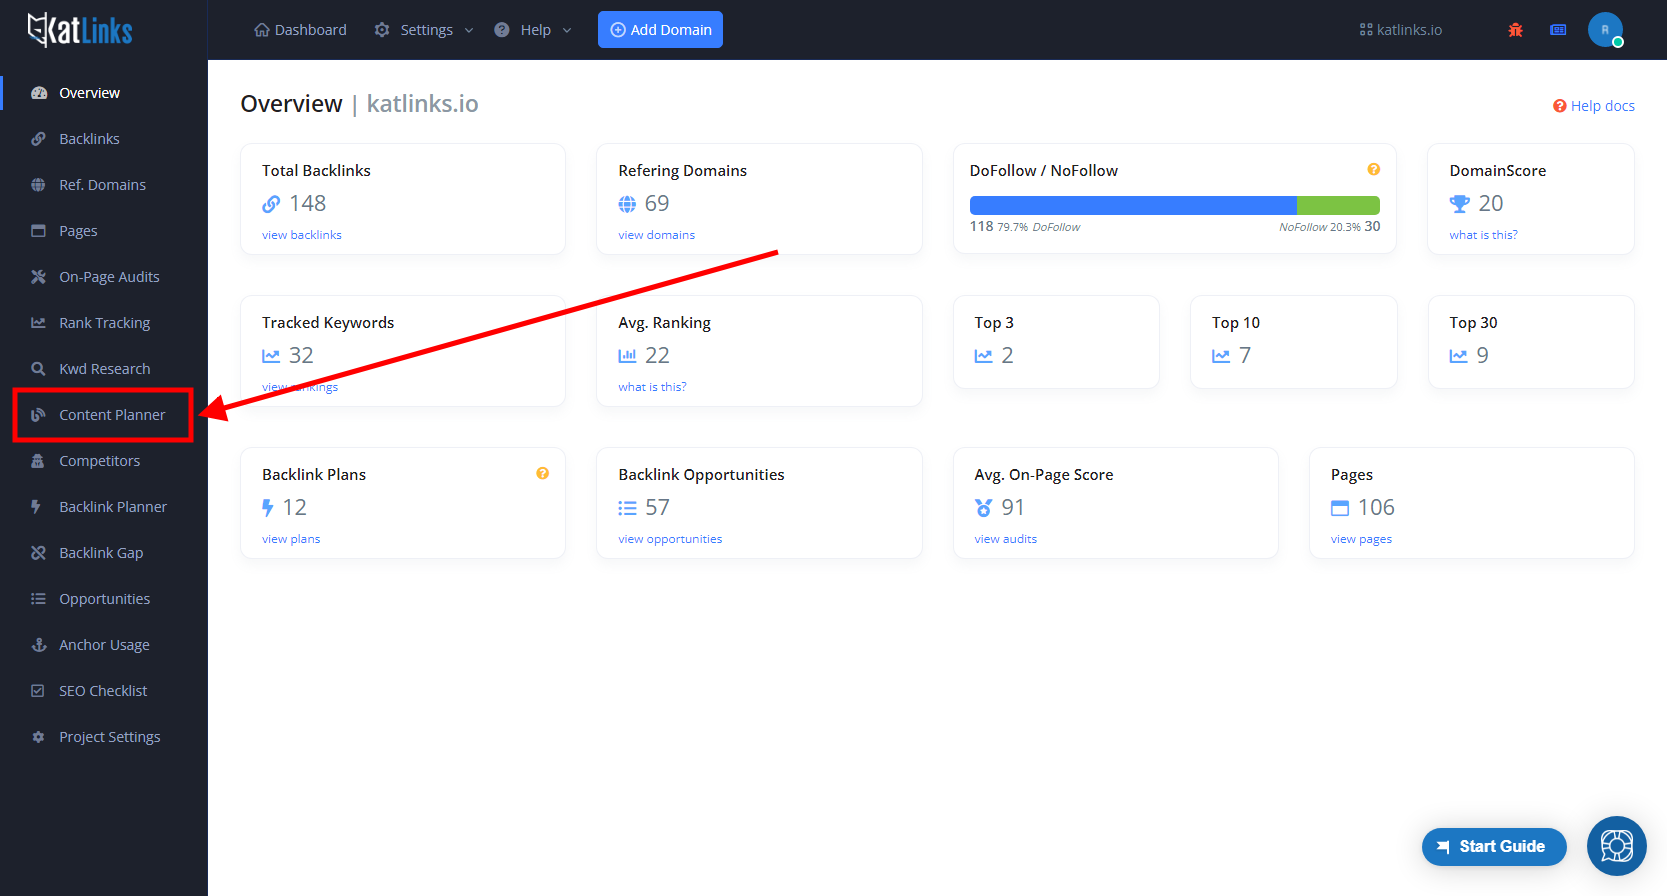Click the Total Backlinks chain icon

tap(271, 204)
